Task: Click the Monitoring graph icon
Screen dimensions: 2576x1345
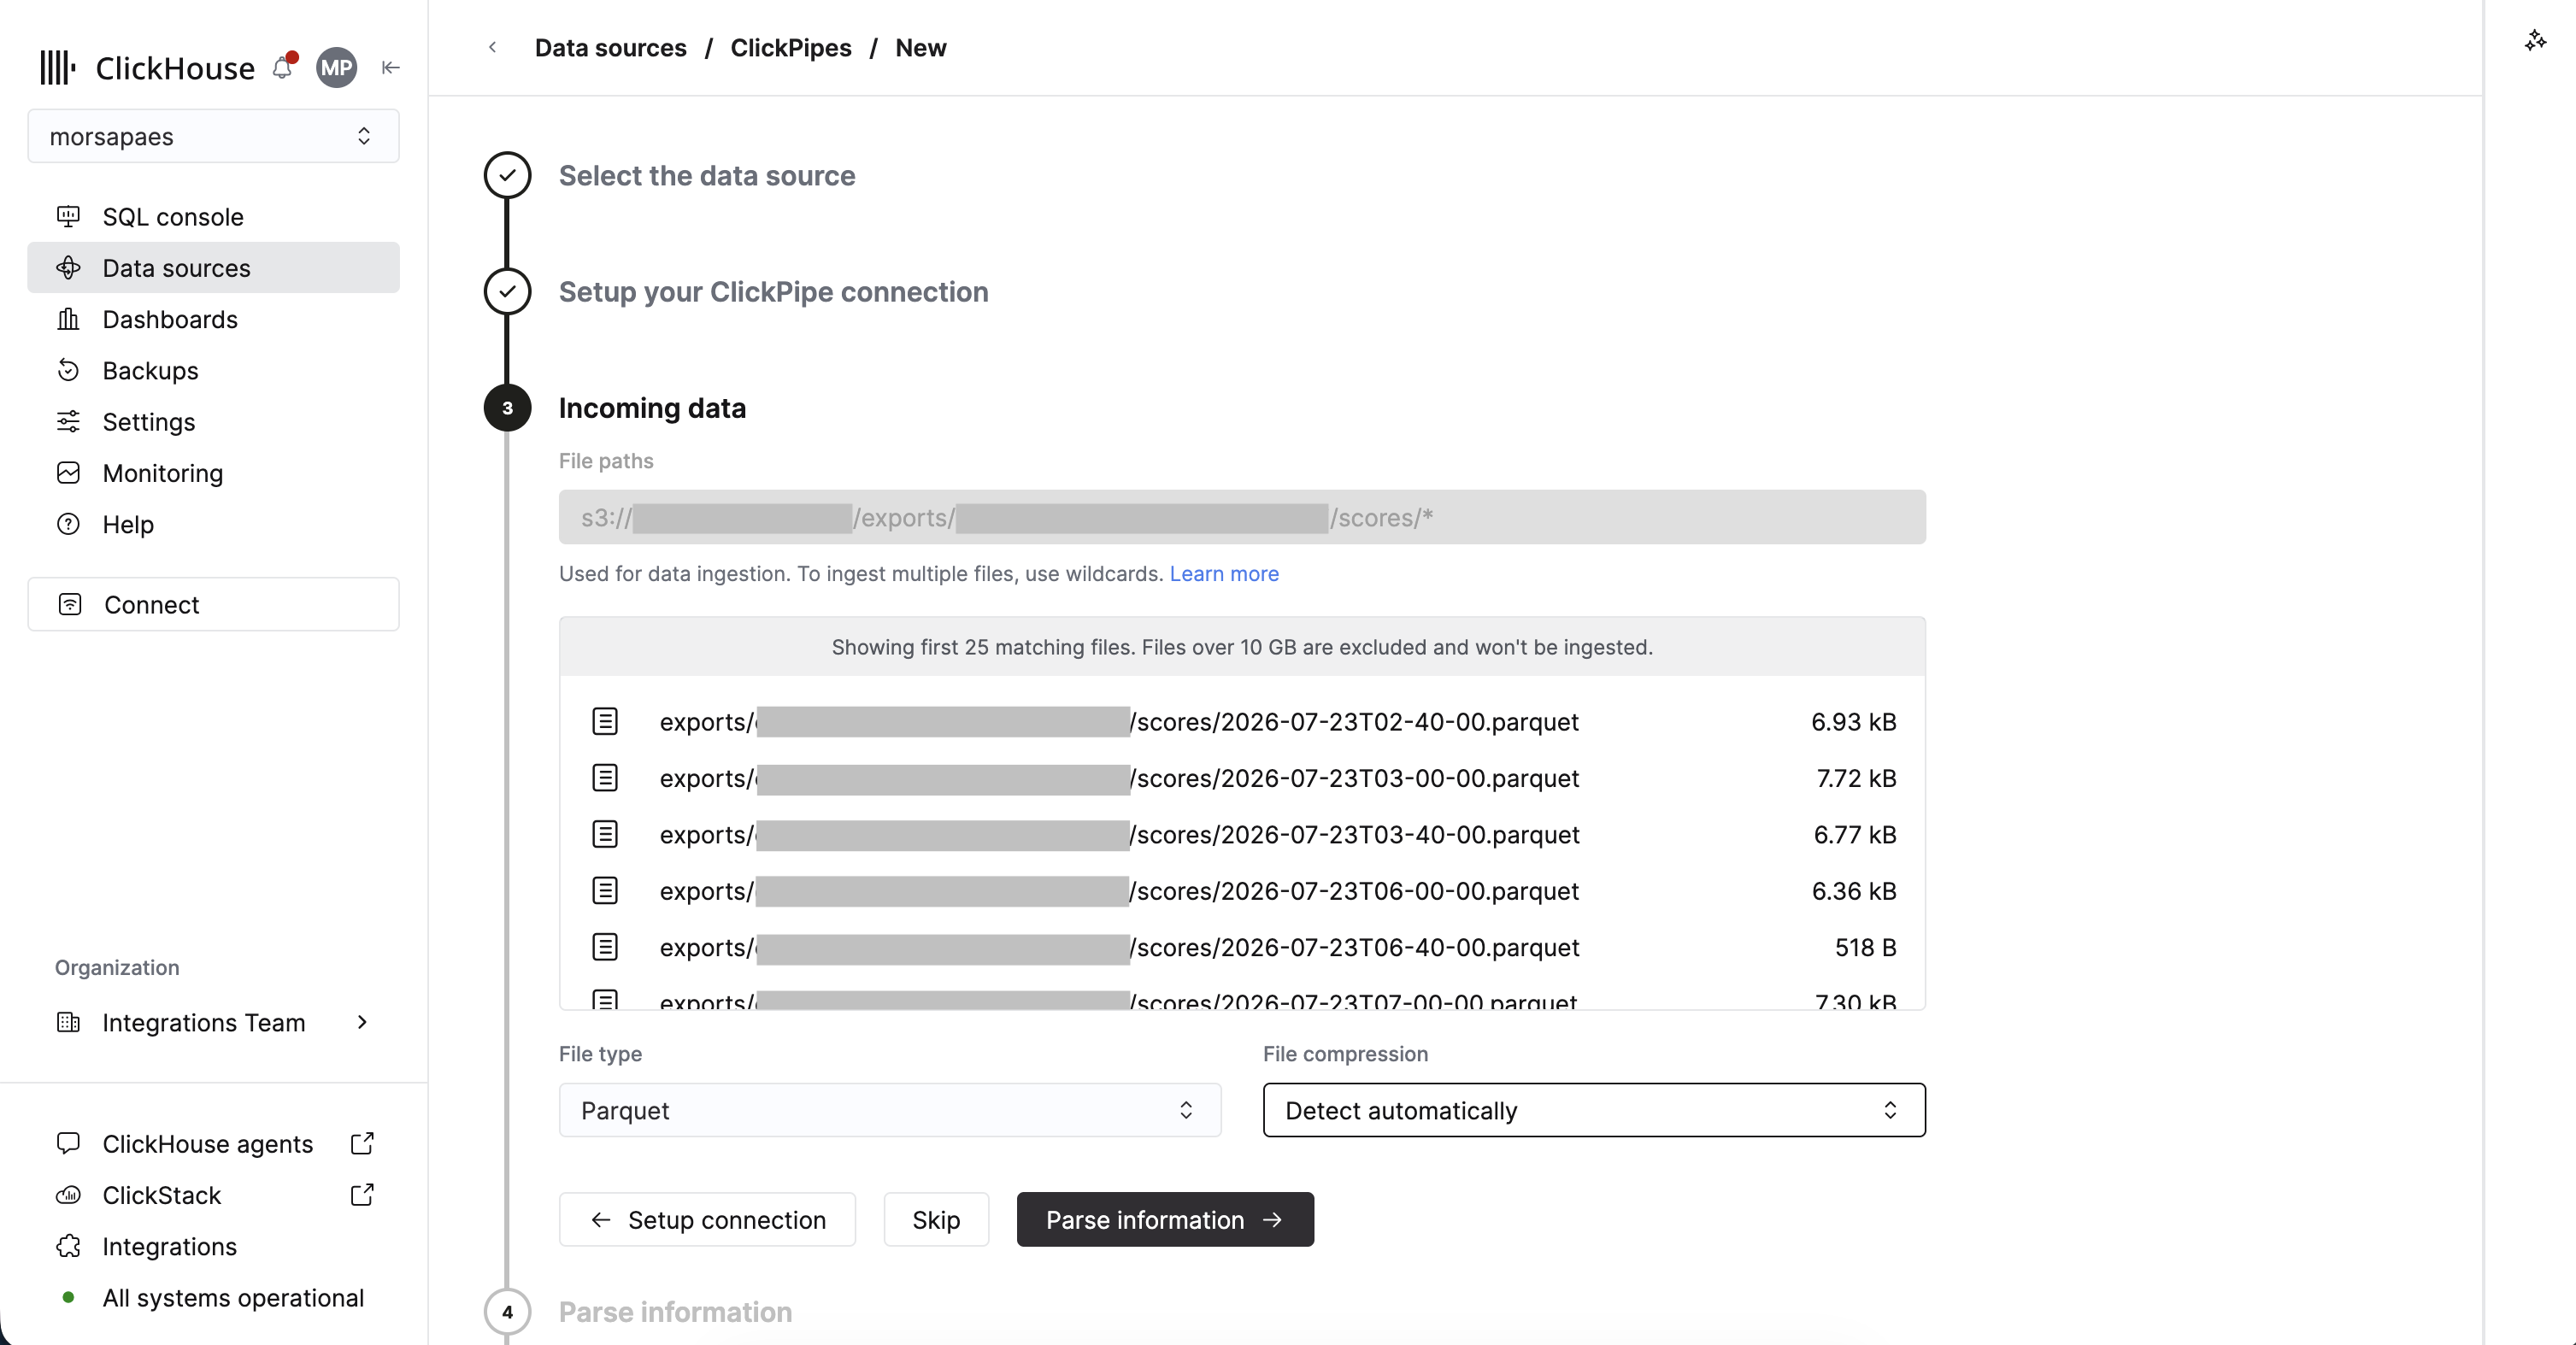Action: (68, 472)
